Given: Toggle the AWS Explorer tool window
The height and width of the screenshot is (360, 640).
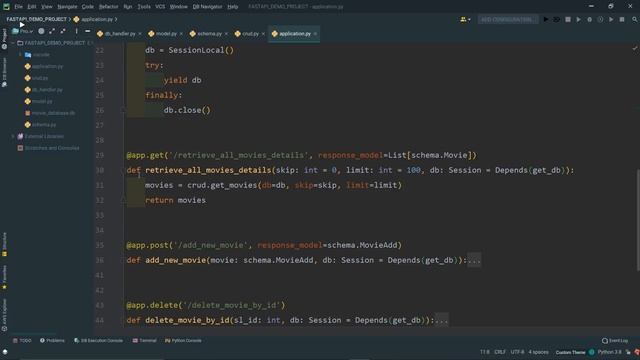Looking at the screenshot, I should [x=4, y=315].
